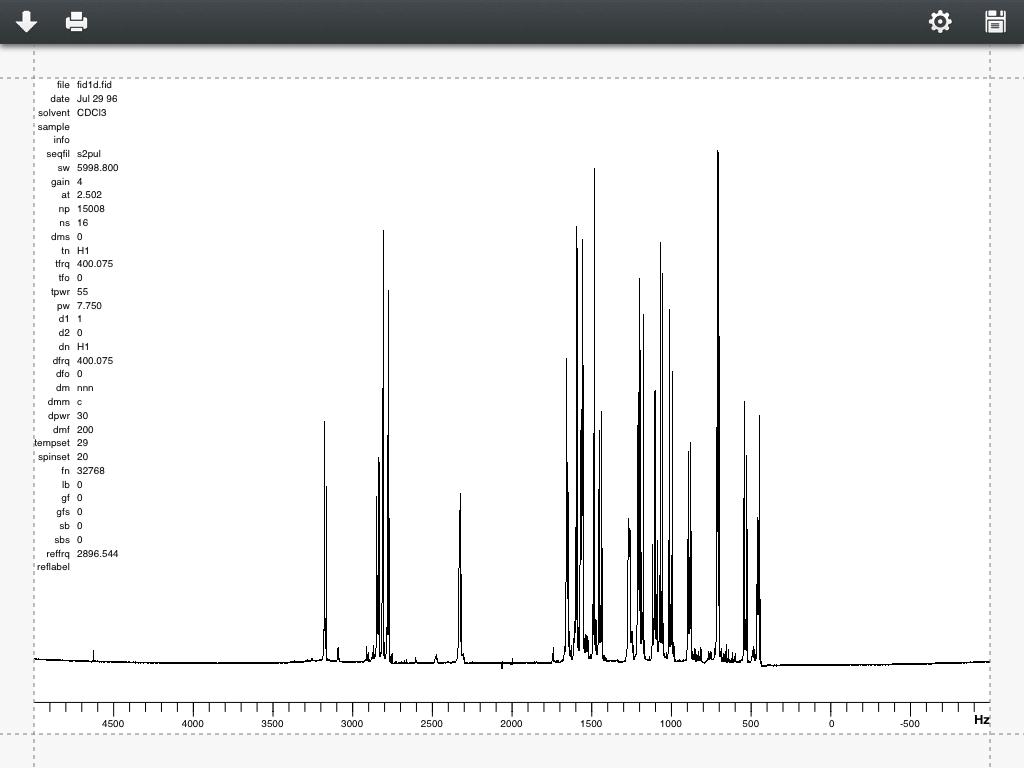The height and width of the screenshot is (768, 1024).
Task: Select the fn value 32768
Action: [91, 471]
